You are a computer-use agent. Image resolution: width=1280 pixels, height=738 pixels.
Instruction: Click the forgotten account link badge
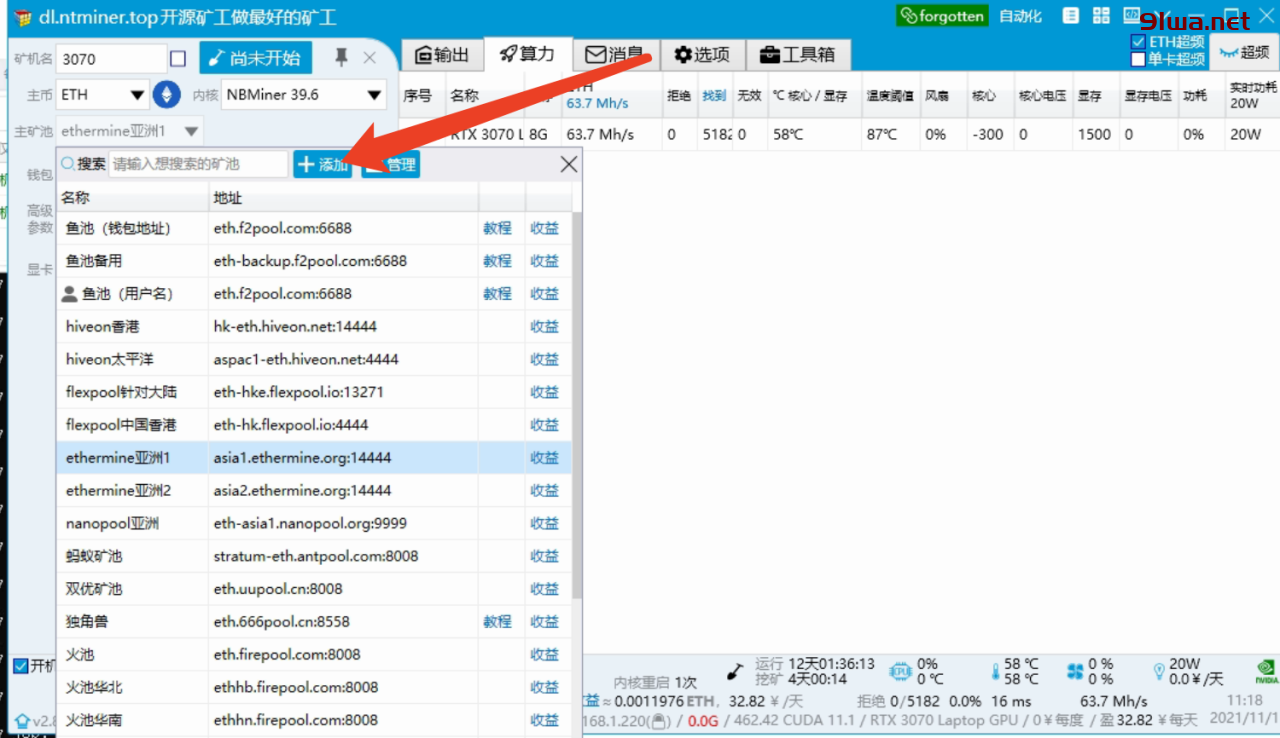[942, 16]
